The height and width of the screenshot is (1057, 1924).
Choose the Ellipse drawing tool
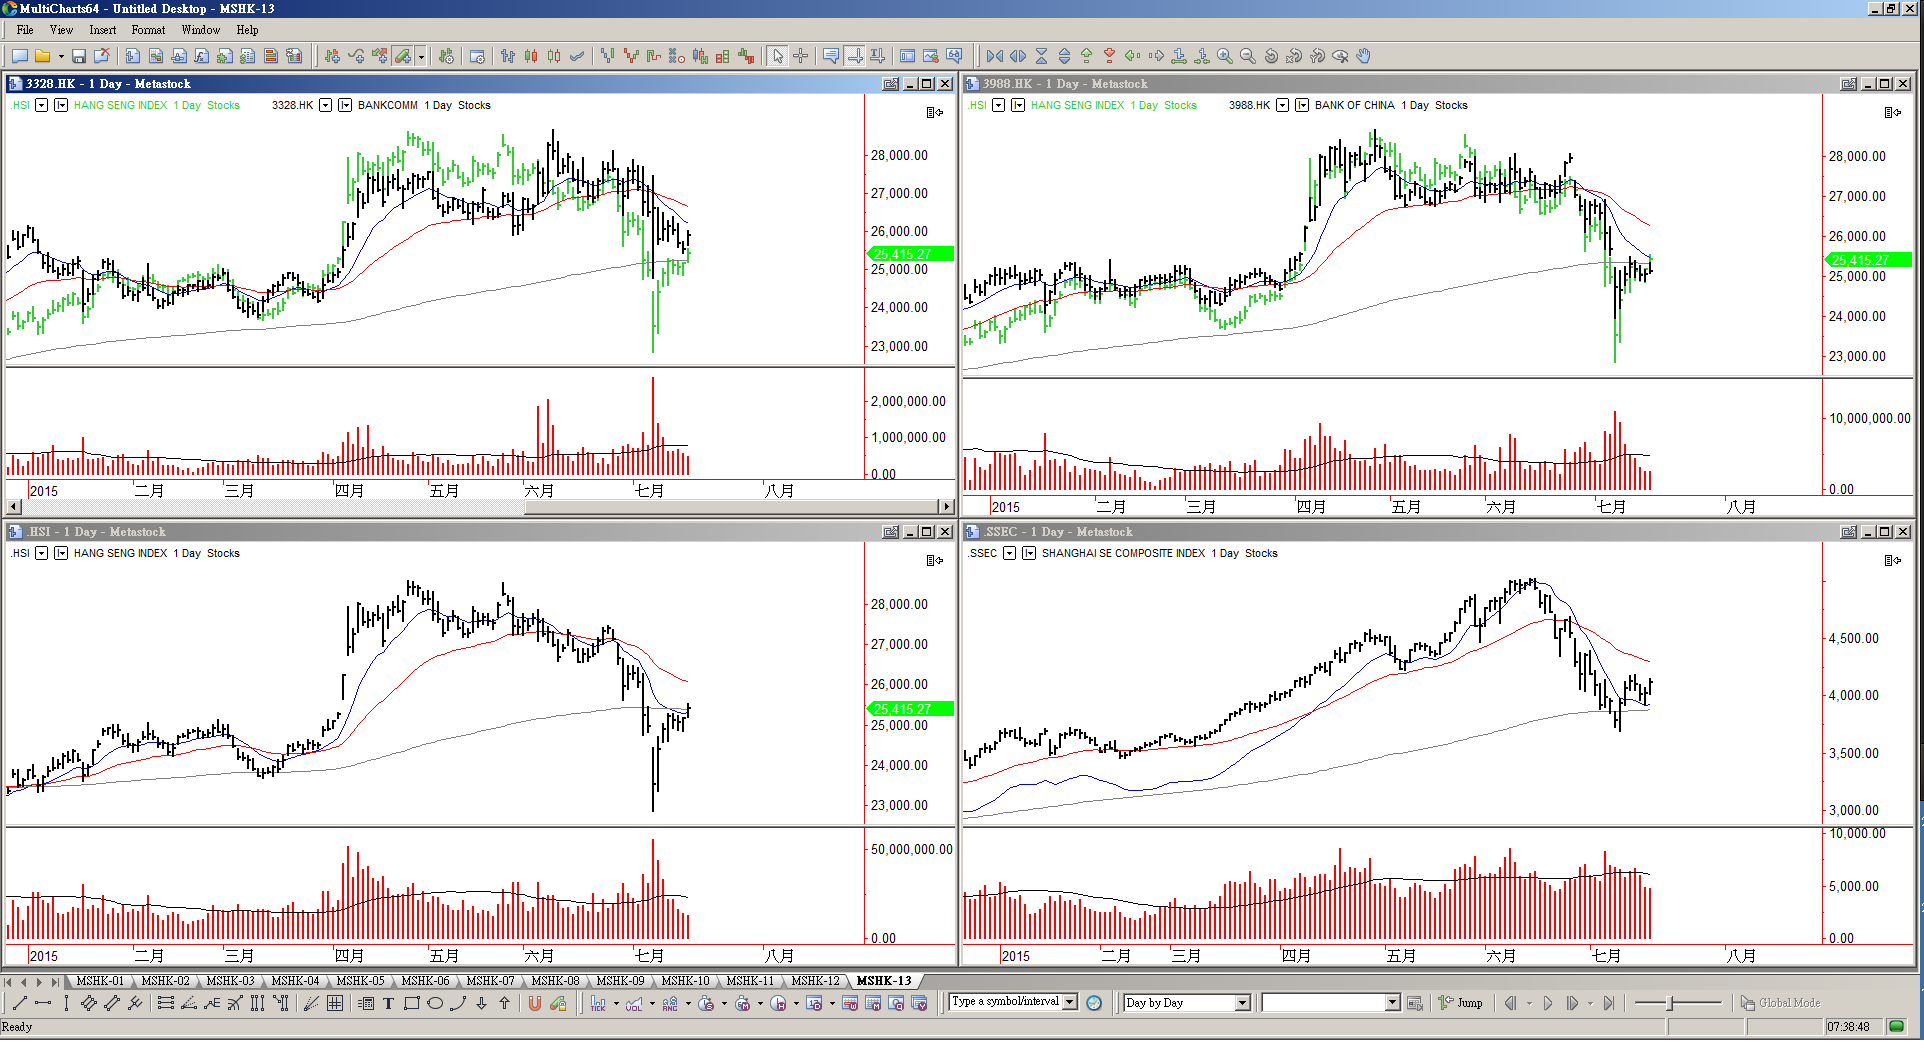(435, 1003)
